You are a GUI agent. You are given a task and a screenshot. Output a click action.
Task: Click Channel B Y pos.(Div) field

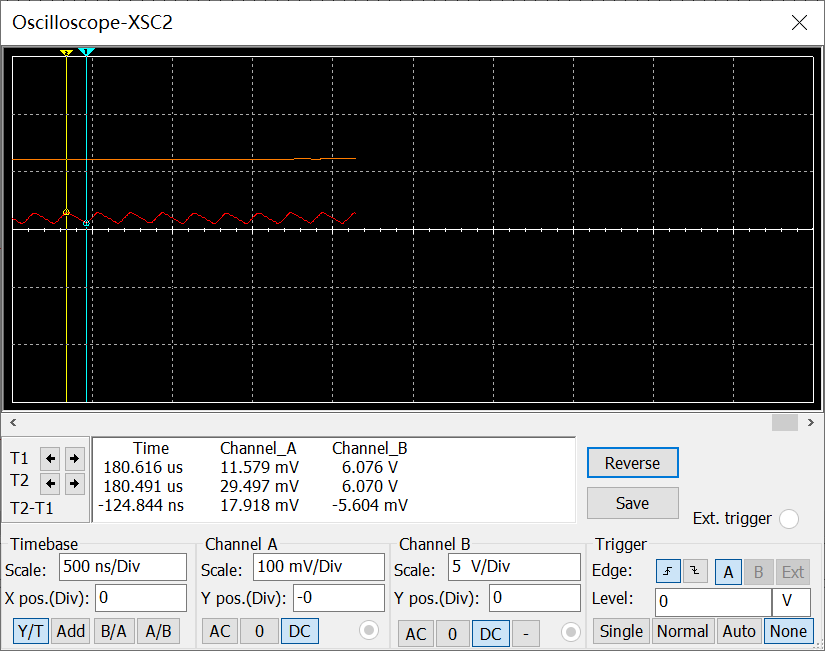[x=535, y=598]
